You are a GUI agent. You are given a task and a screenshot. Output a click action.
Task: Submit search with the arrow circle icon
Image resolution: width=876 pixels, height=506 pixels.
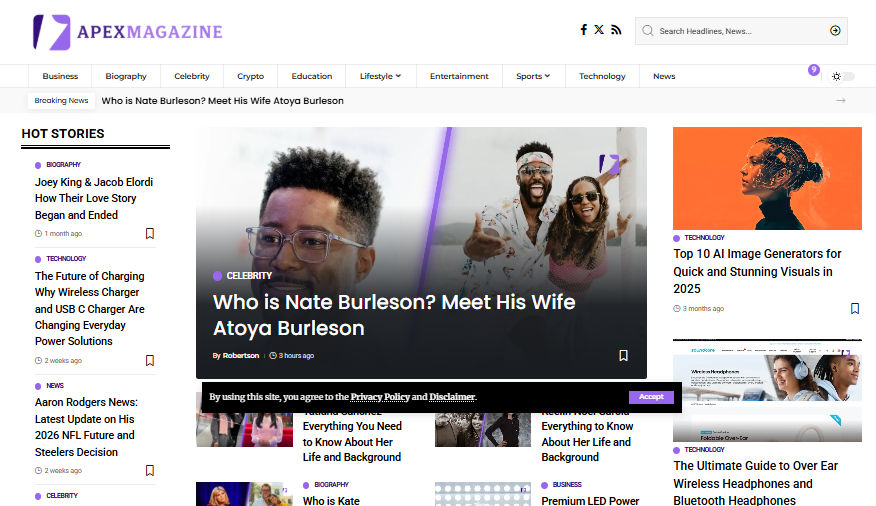tap(835, 31)
